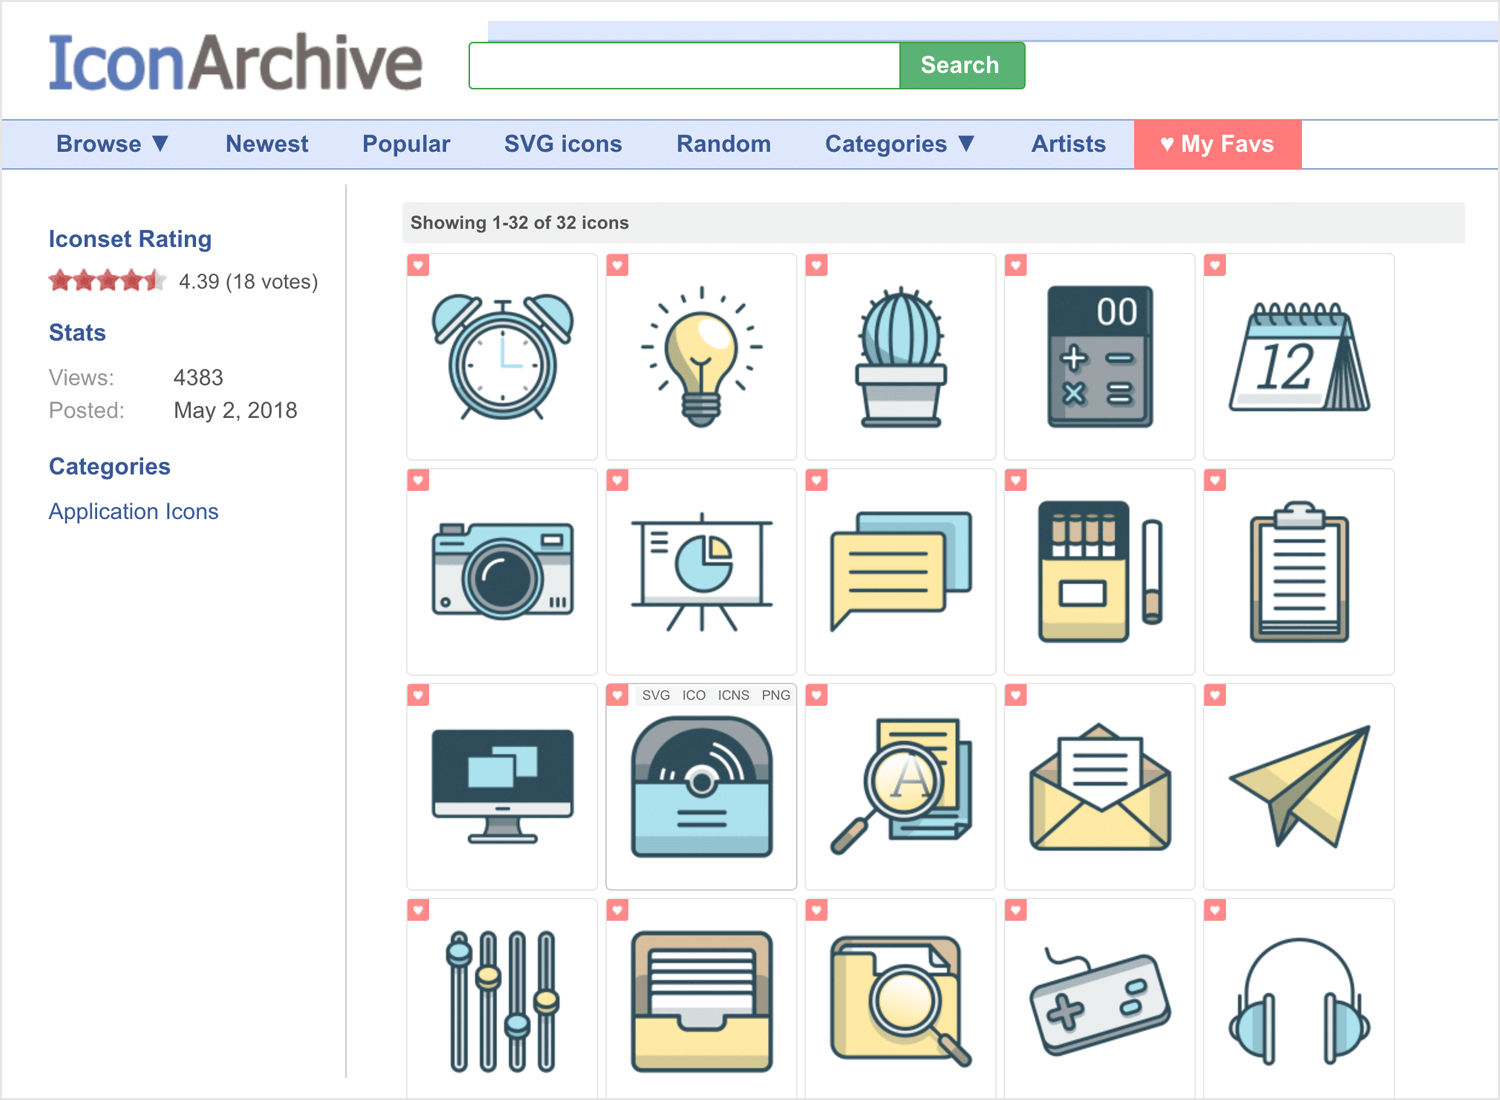This screenshot has height=1100, width=1500.
Task: Open My Favs
Action: 1217,144
